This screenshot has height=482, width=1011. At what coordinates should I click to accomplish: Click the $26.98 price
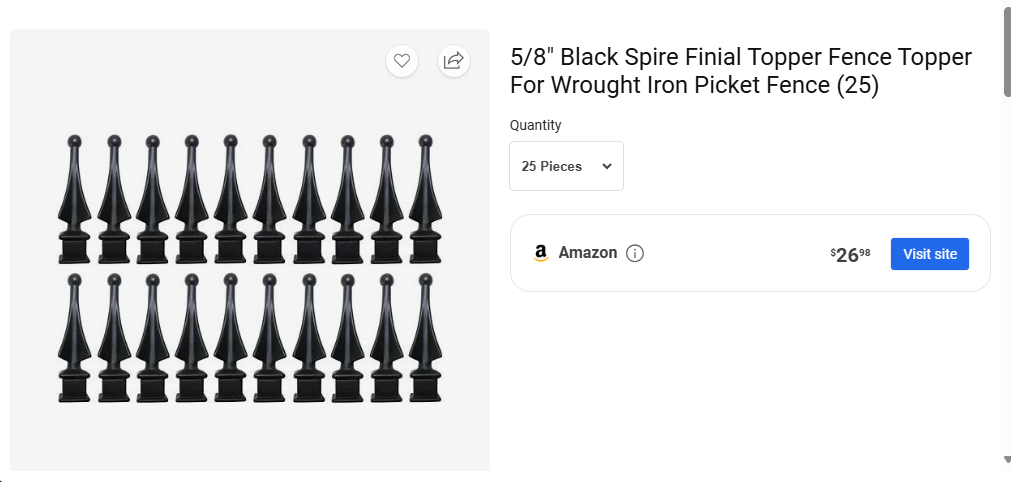click(x=850, y=254)
